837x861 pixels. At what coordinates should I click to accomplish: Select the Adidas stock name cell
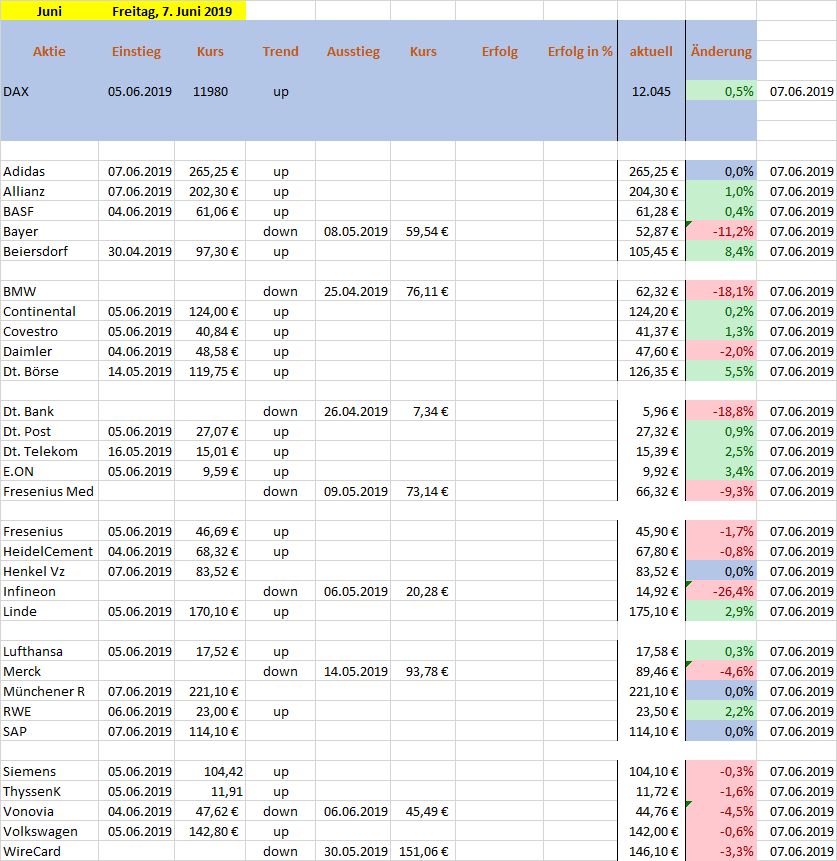(49, 171)
